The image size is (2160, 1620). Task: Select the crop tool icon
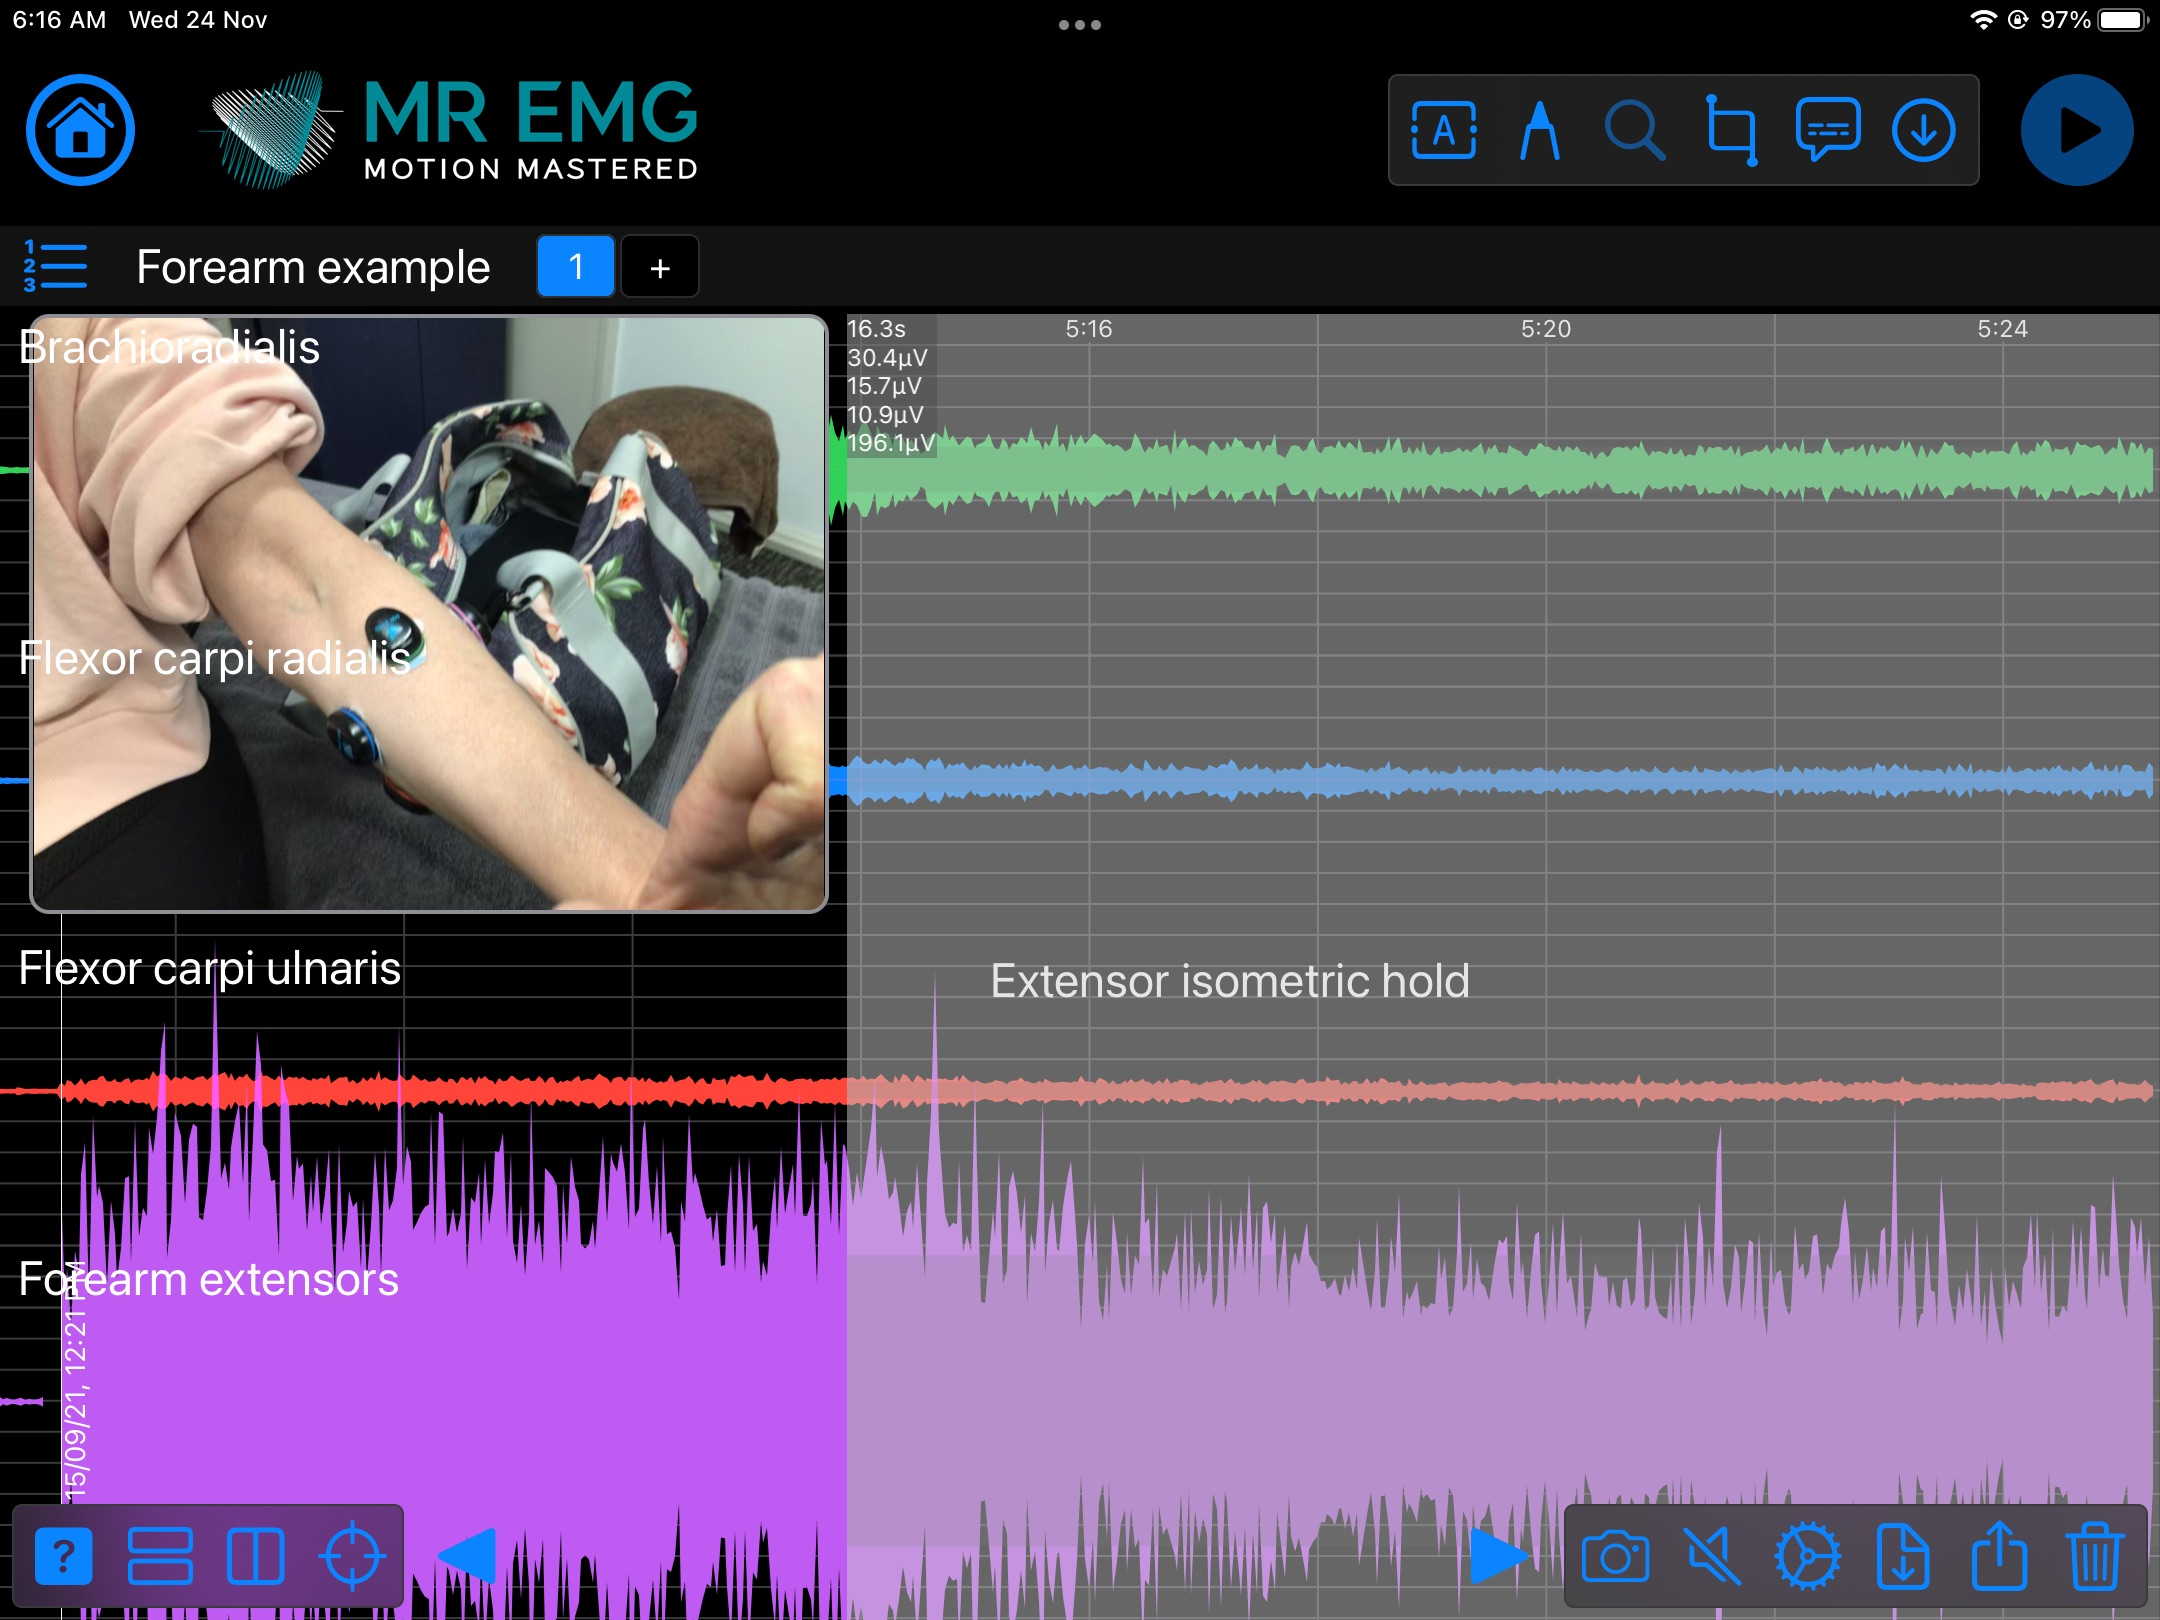pos(1731,131)
